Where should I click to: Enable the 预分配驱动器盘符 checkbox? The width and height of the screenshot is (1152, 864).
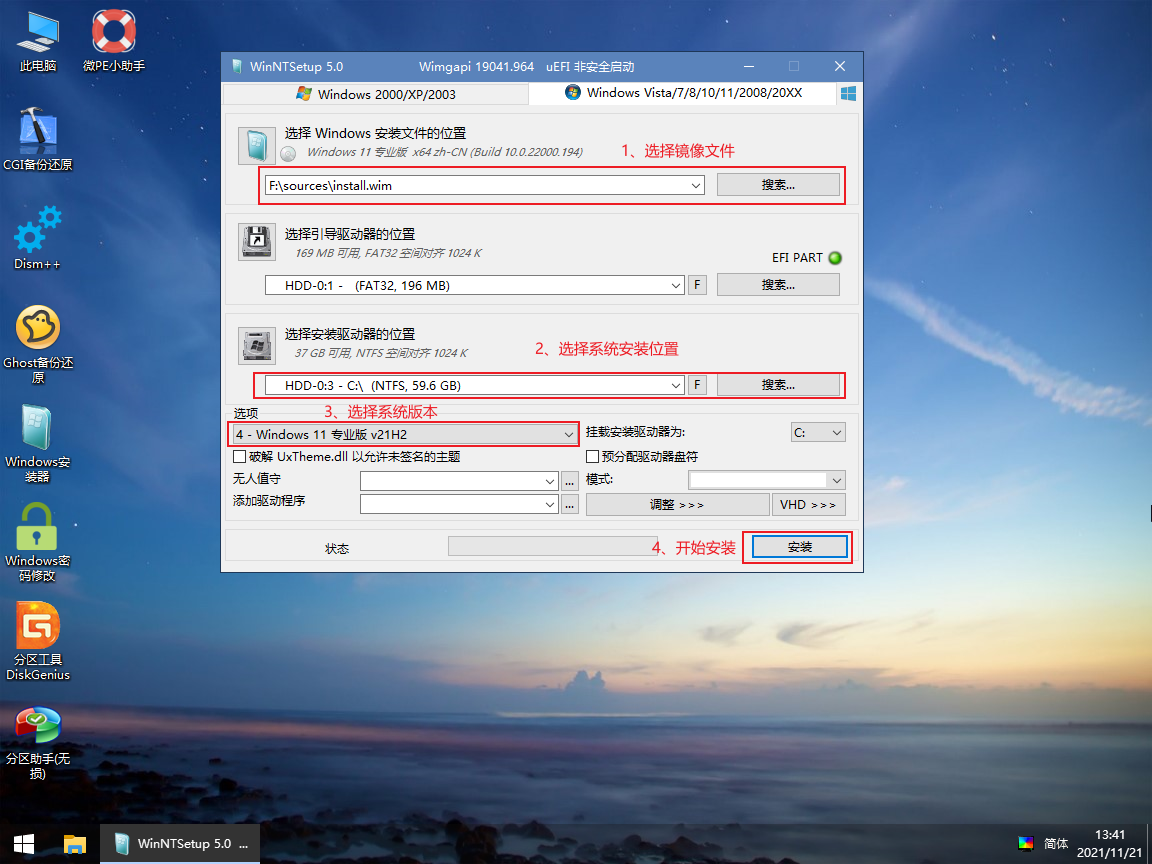click(592, 456)
